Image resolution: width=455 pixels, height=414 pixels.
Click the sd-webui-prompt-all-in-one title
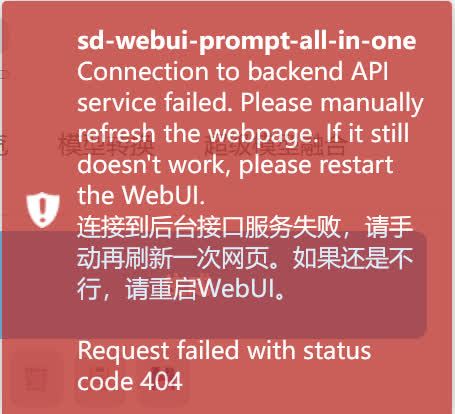247,41
